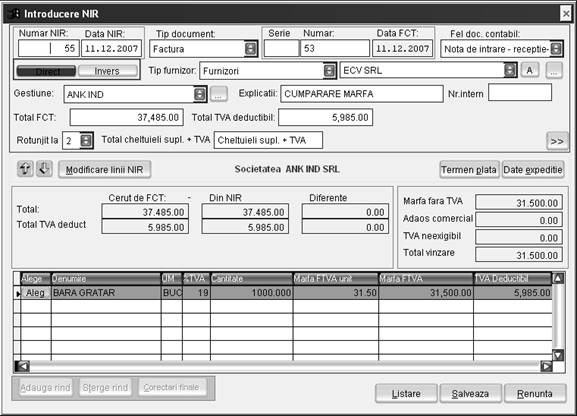
Task: Open Date expeditie button
Action: (533, 170)
